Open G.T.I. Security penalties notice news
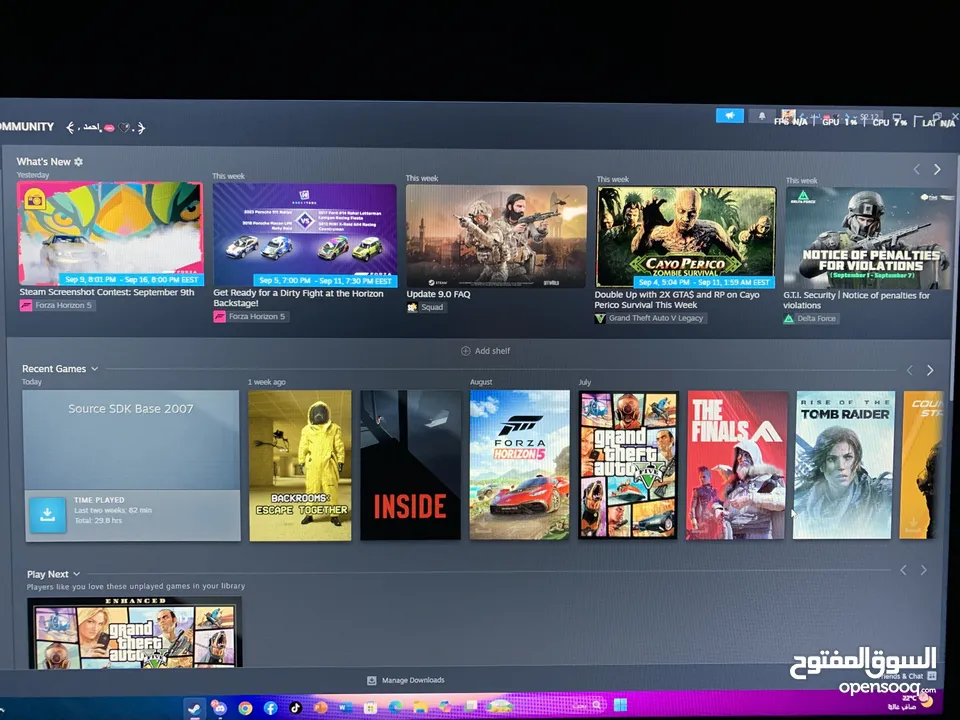960x720 pixels. coord(856,300)
